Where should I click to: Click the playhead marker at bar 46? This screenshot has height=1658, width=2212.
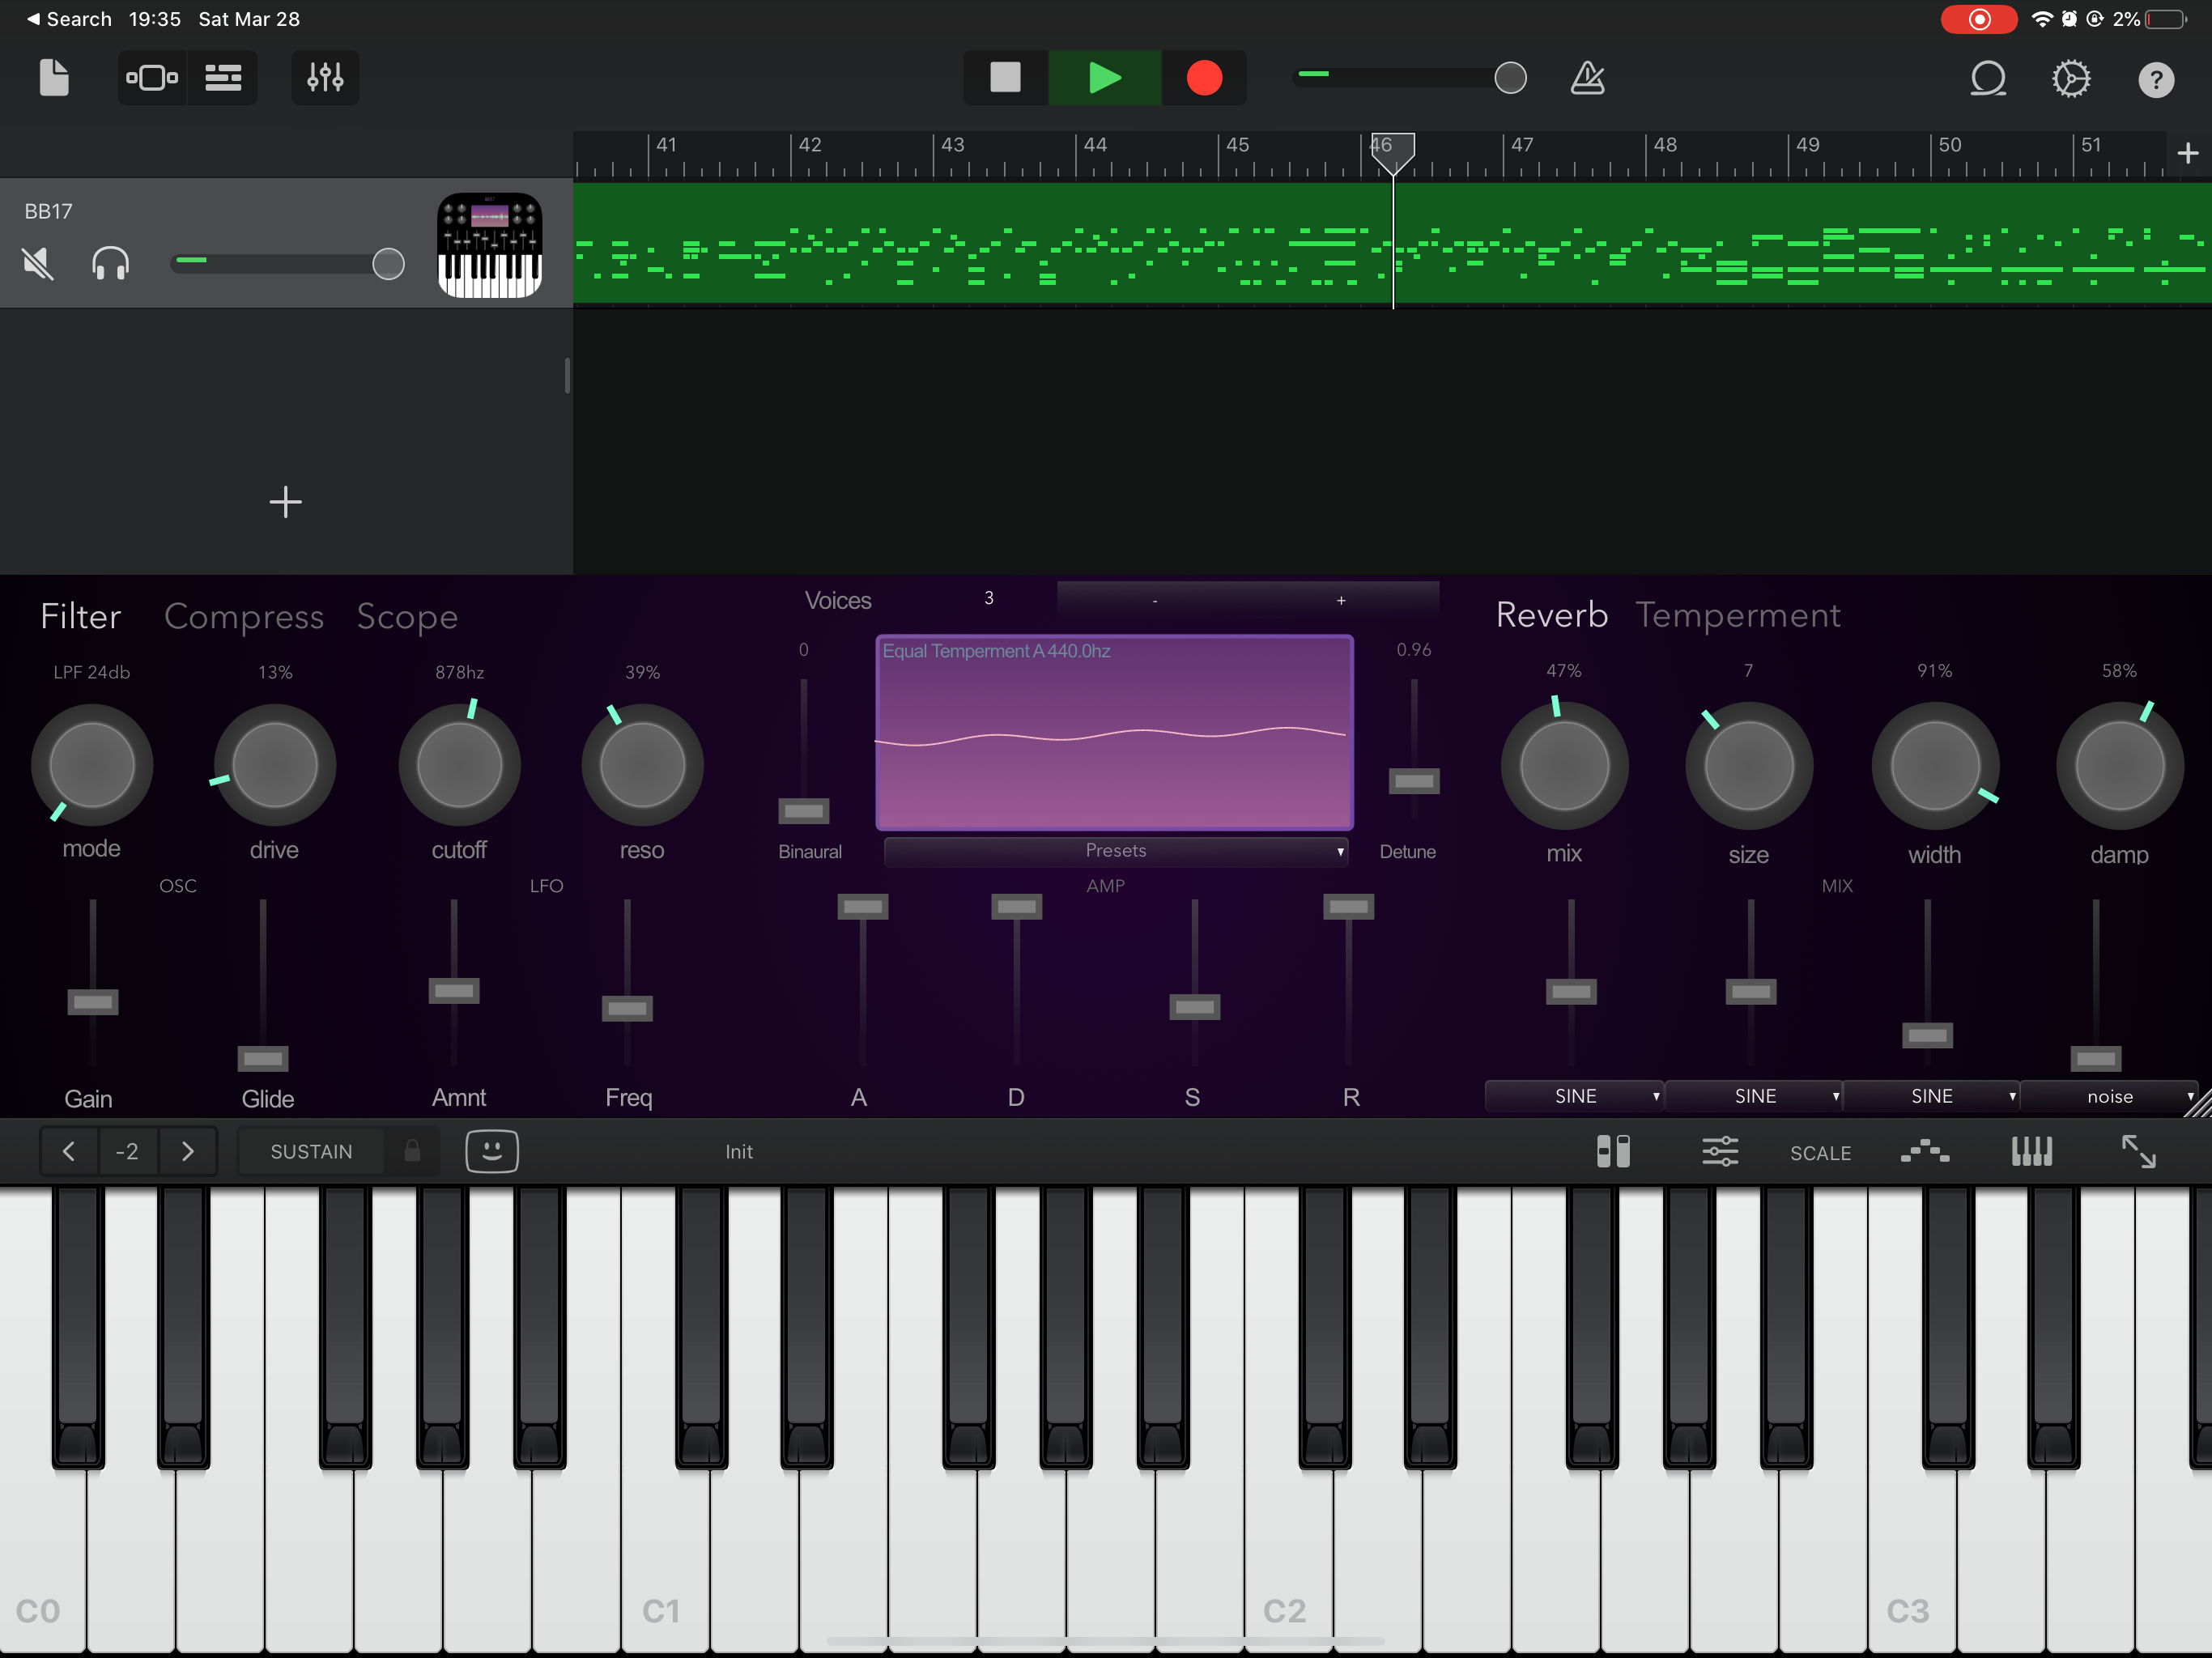(x=1392, y=153)
